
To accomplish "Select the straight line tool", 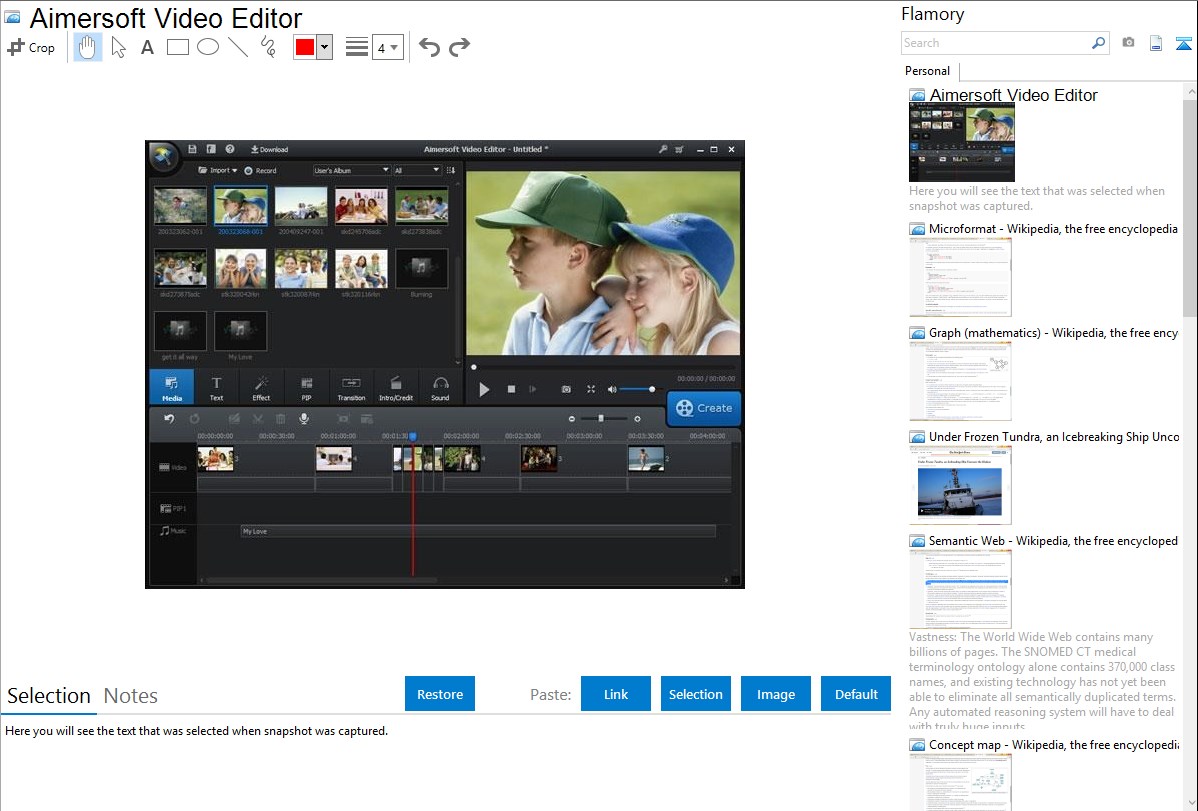I will 237,47.
